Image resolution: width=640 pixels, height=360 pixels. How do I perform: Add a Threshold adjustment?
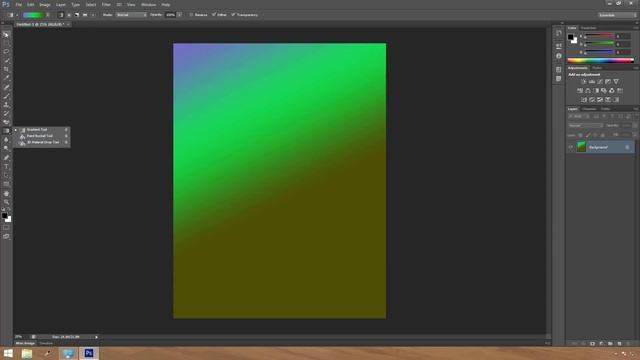600,100
